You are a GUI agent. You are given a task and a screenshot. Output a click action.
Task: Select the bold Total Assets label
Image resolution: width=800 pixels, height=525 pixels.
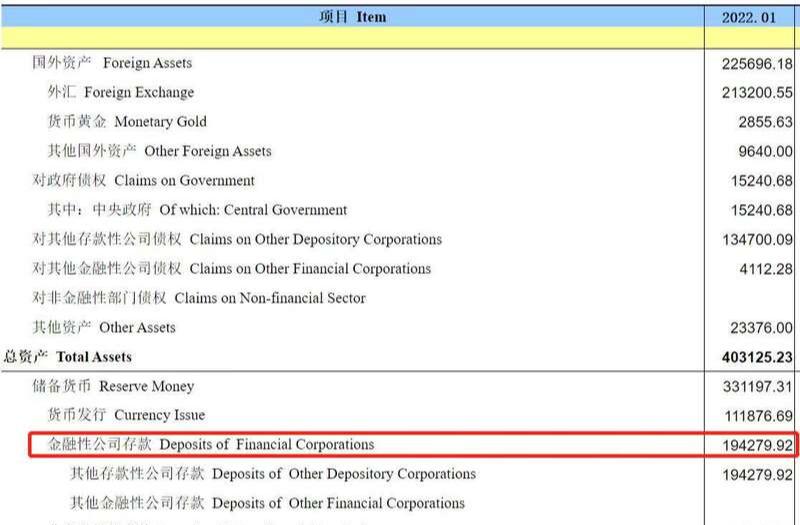[x=68, y=357]
